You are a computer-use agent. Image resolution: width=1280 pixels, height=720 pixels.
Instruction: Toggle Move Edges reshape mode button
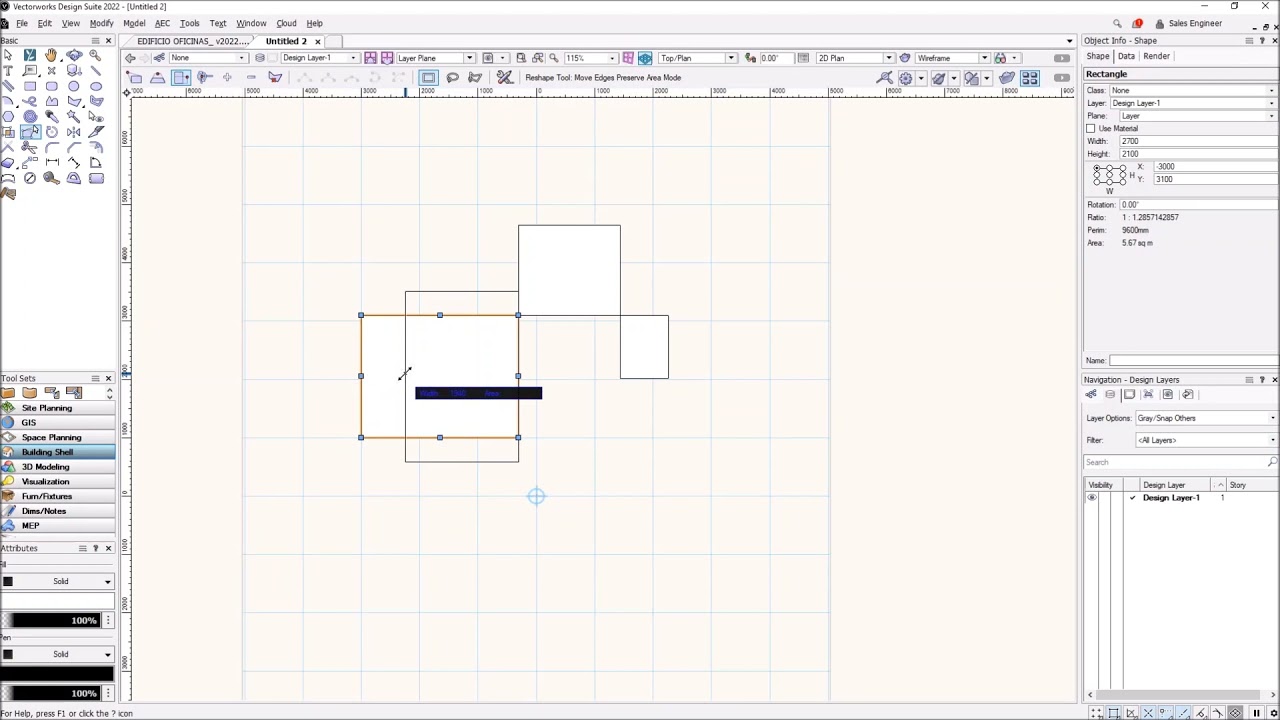click(x=181, y=78)
